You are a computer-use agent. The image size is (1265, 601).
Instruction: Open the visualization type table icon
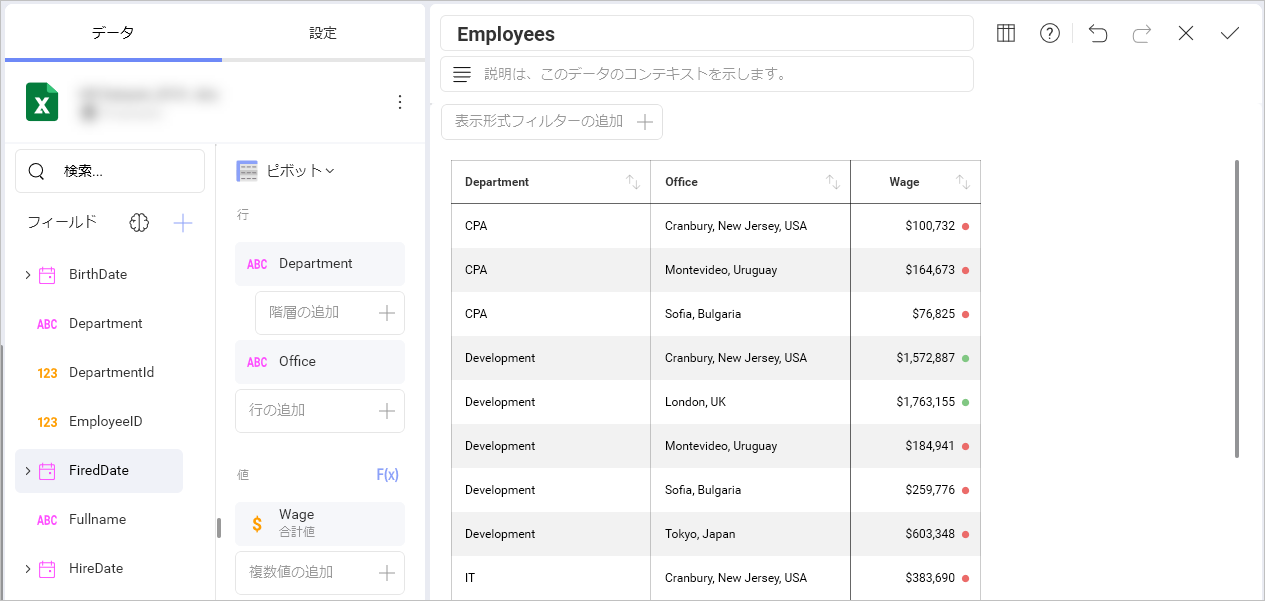click(x=1006, y=33)
